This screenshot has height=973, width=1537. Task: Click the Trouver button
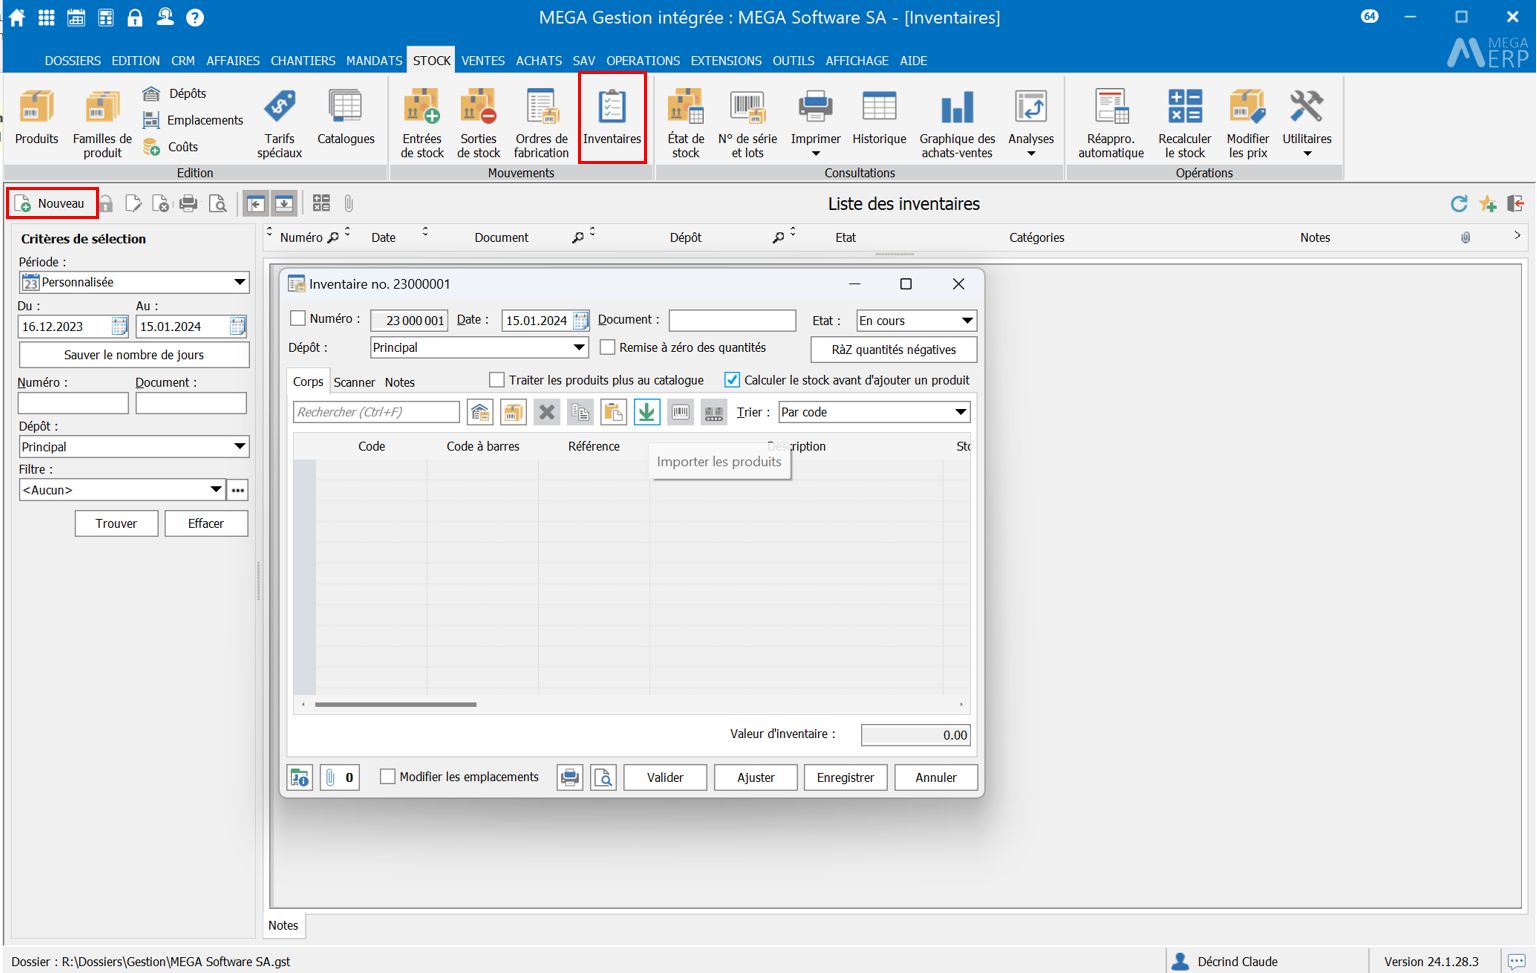point(116,524)
